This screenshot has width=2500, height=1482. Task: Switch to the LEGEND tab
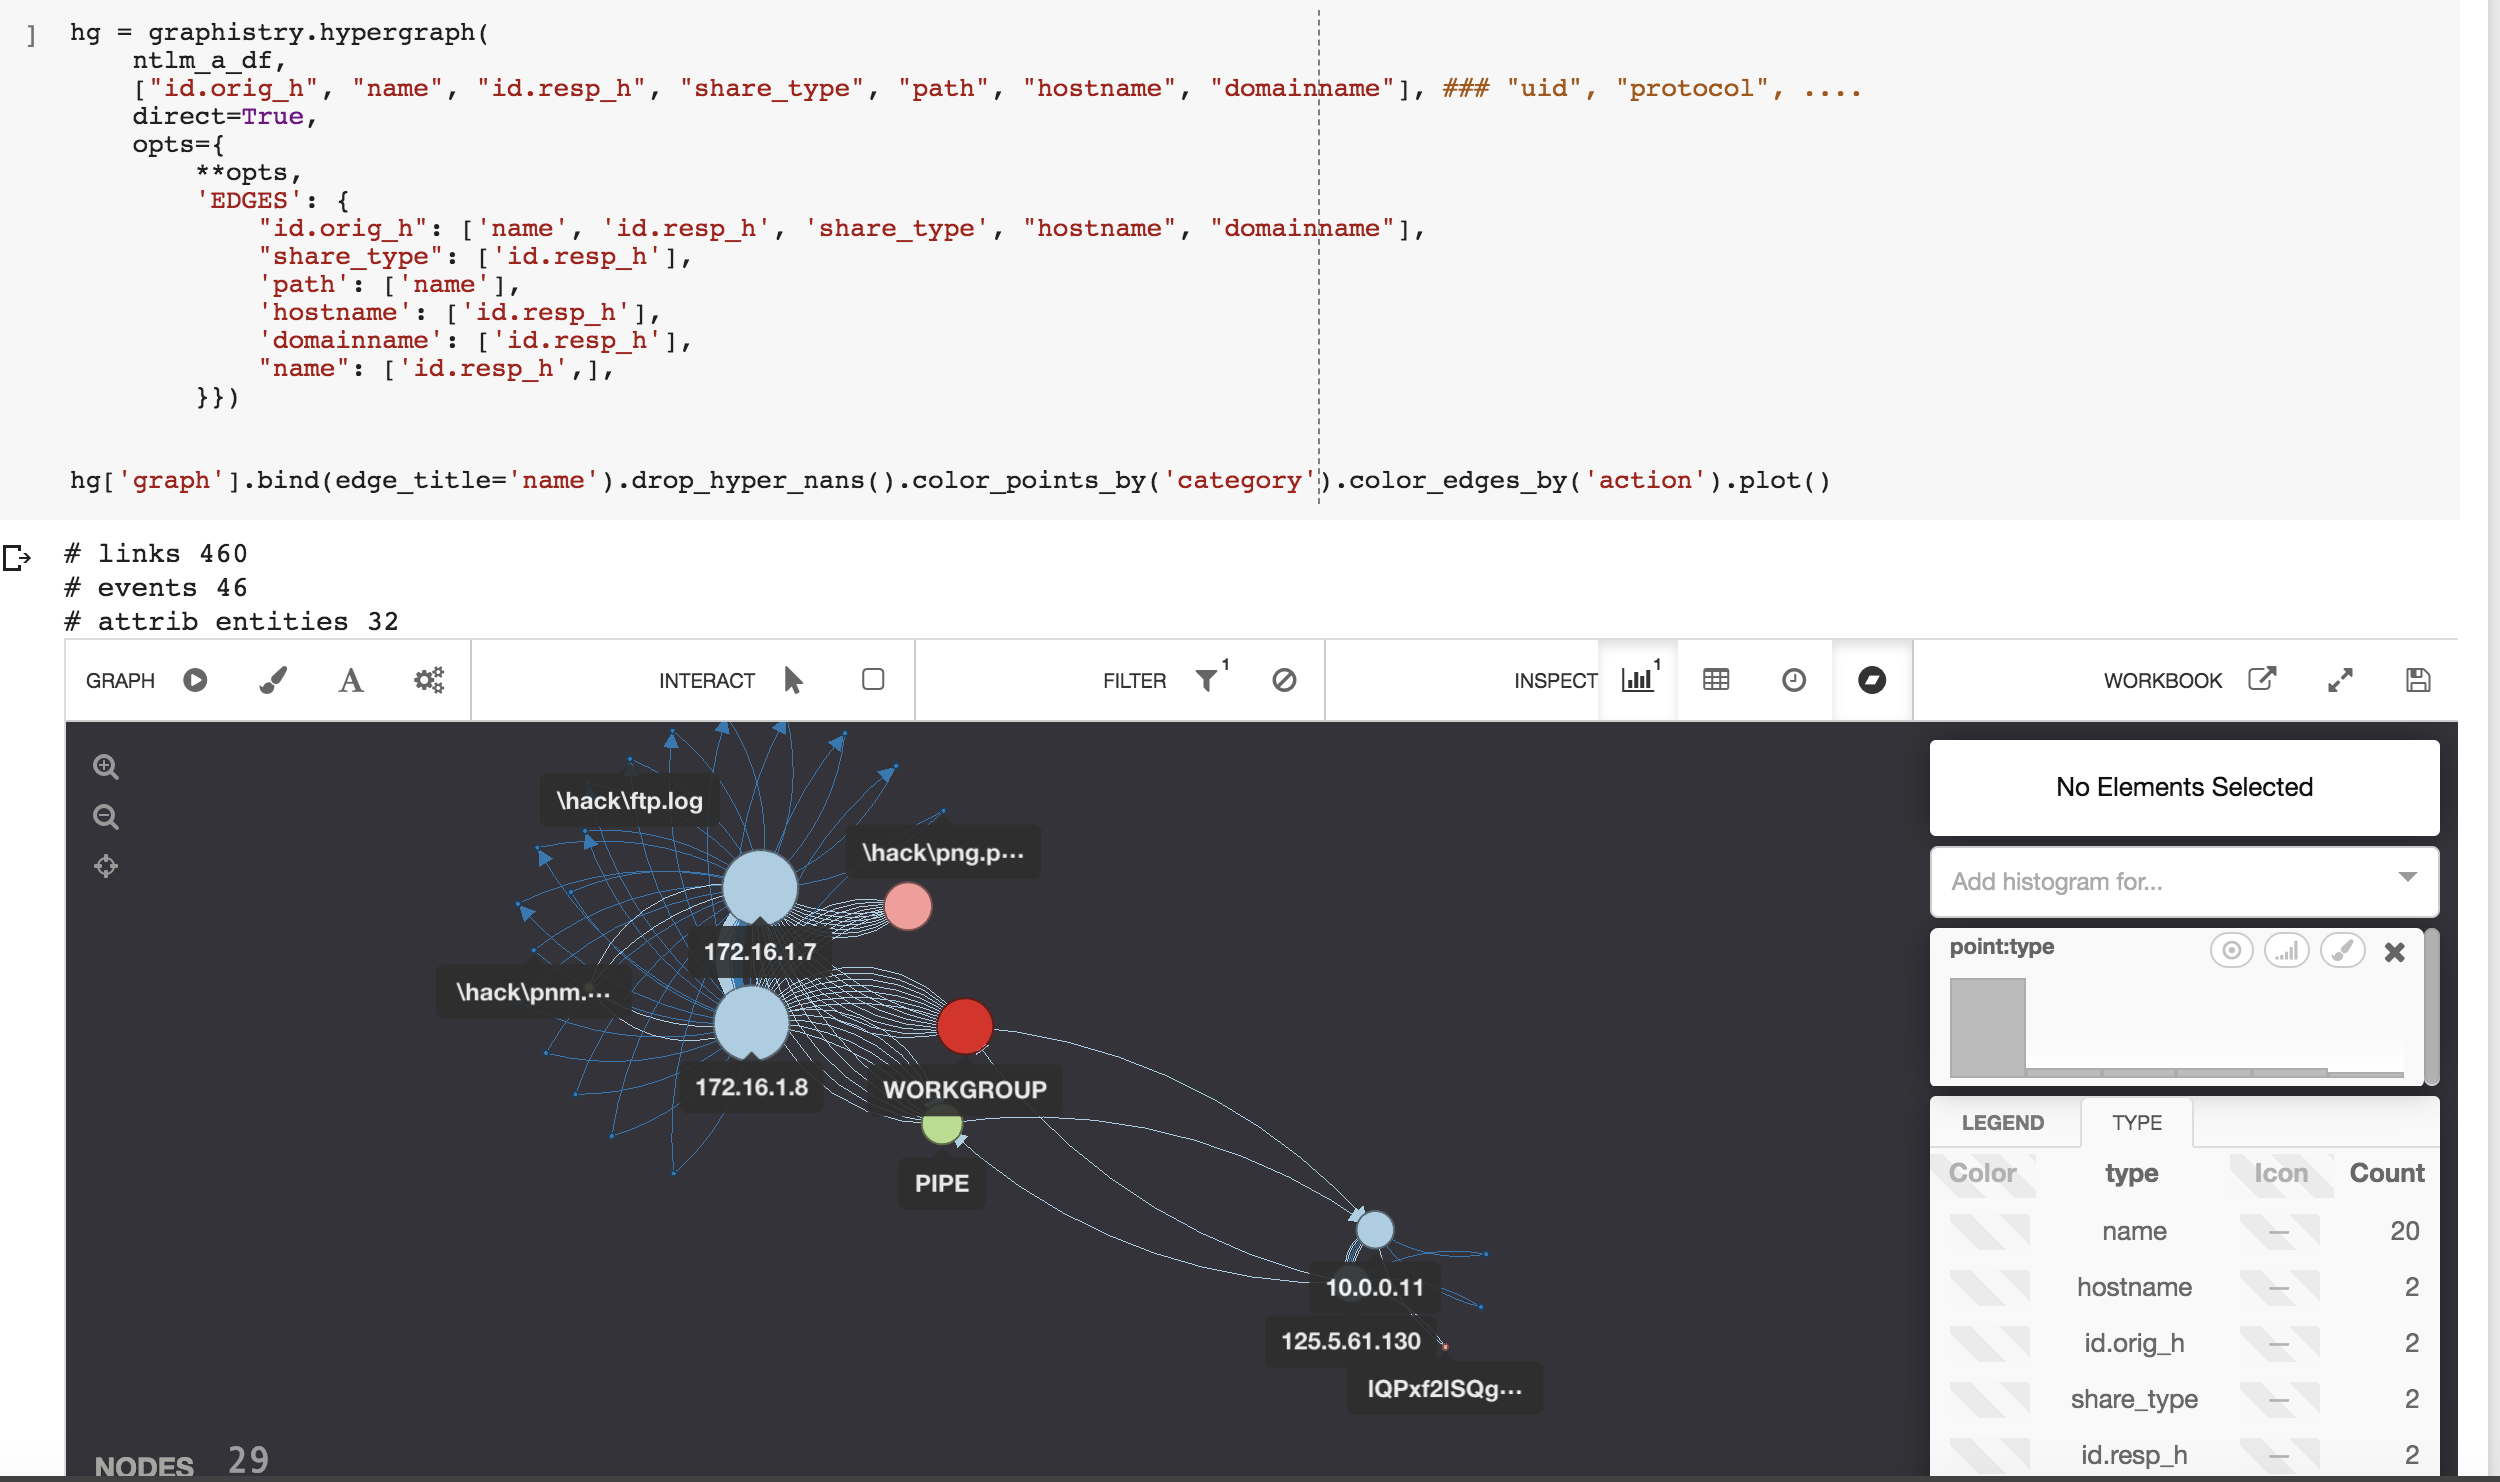(x=2003, y=1122)
